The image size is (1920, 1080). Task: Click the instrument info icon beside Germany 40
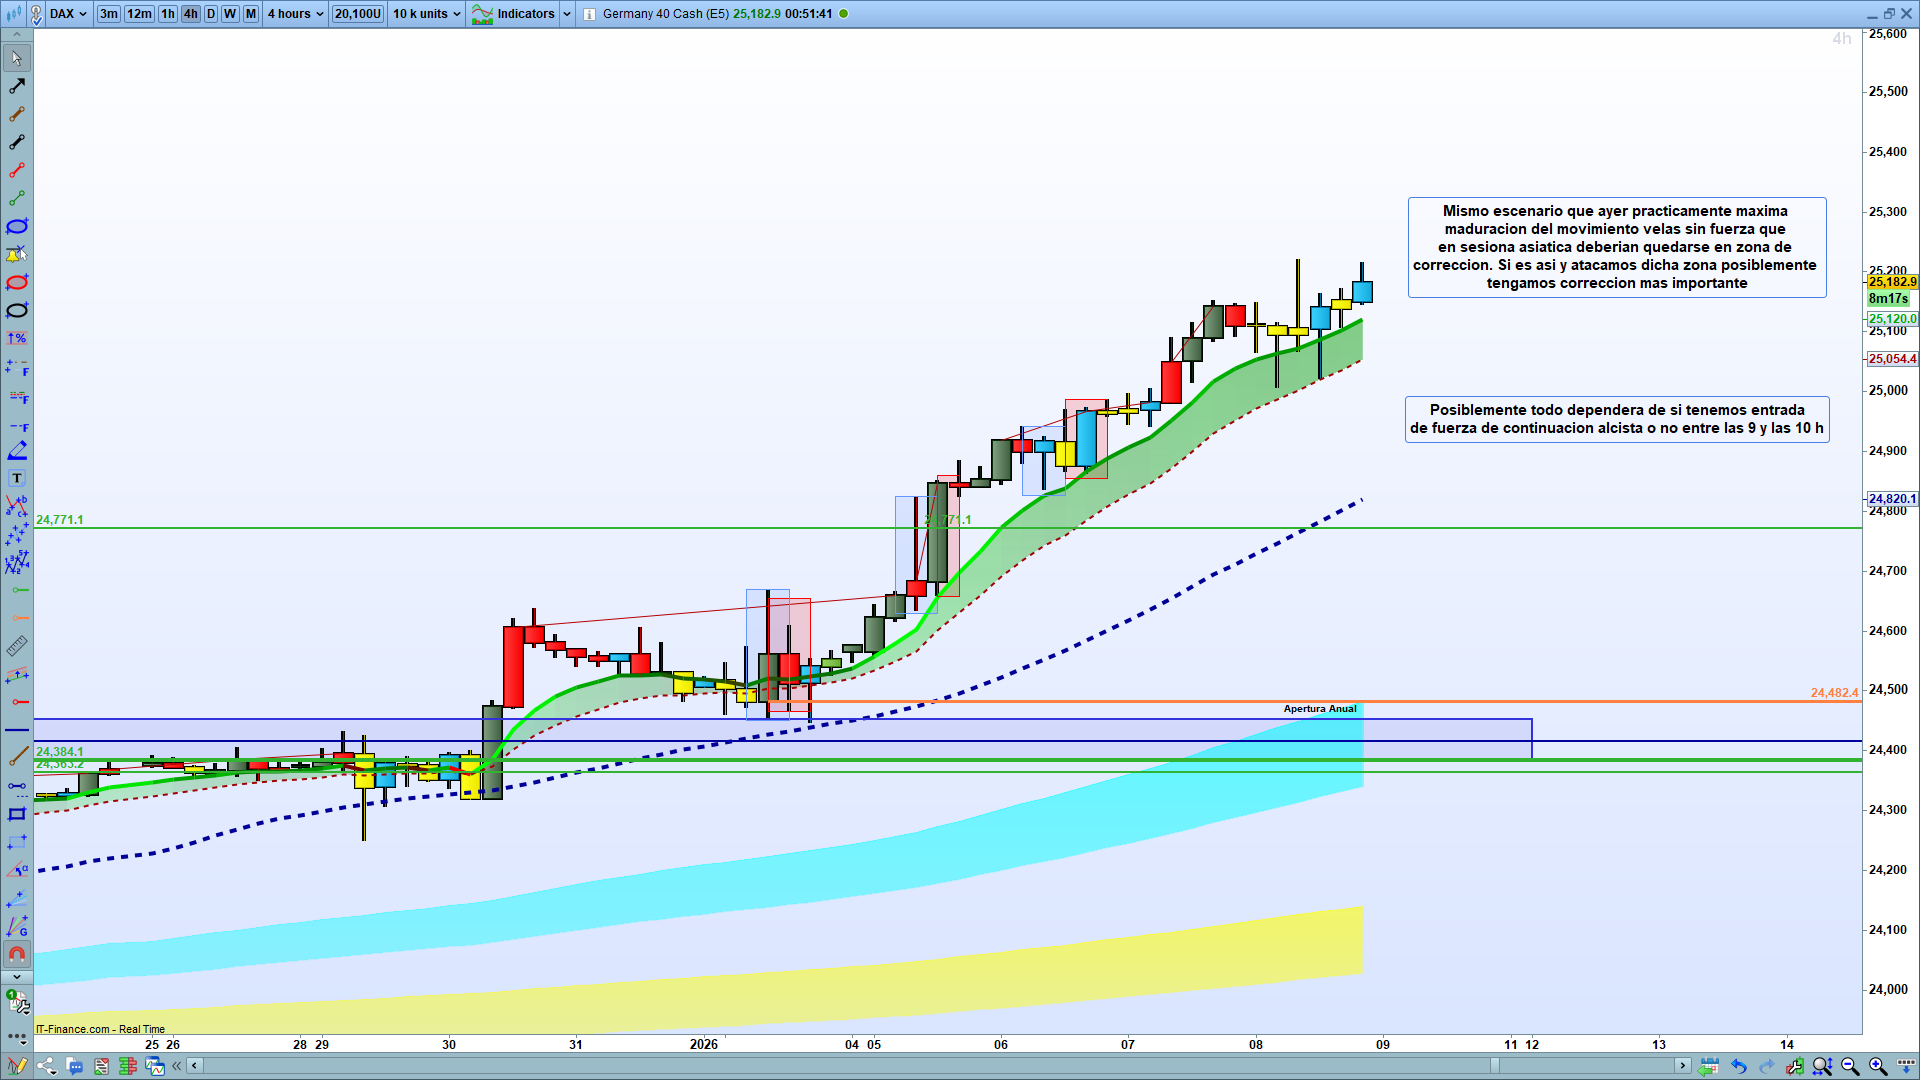click(589, 14)
